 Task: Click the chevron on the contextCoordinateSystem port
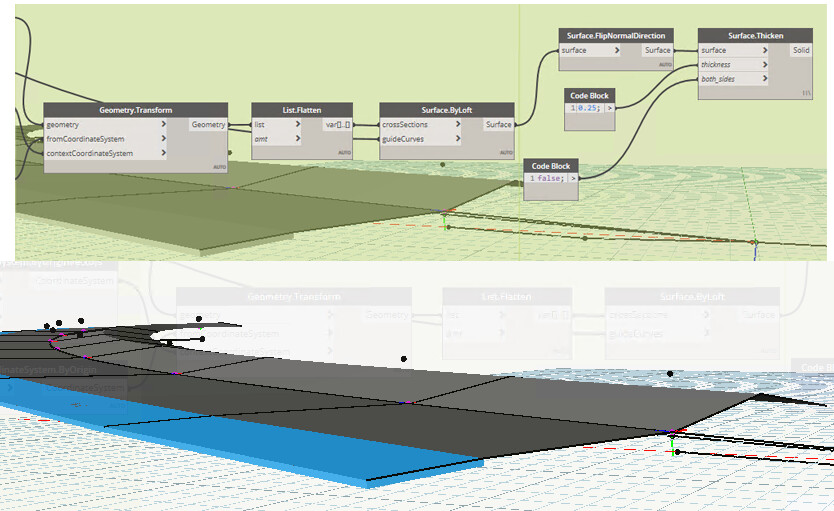[163, 153]
